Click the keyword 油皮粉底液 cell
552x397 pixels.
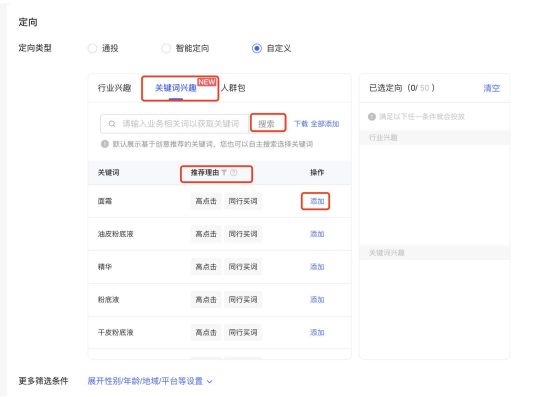[x=115, y=234]
